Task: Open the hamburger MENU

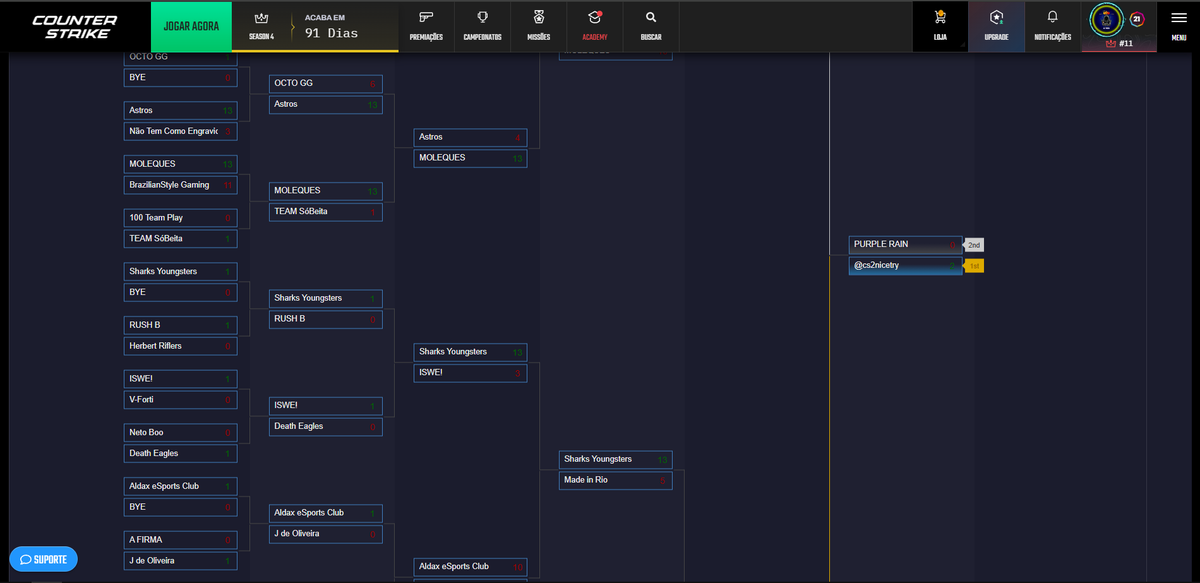Action: coord(1179,26)
